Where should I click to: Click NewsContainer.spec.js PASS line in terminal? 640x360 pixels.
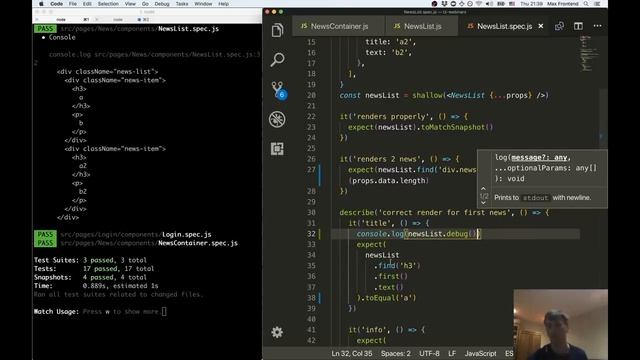point(136,243)
